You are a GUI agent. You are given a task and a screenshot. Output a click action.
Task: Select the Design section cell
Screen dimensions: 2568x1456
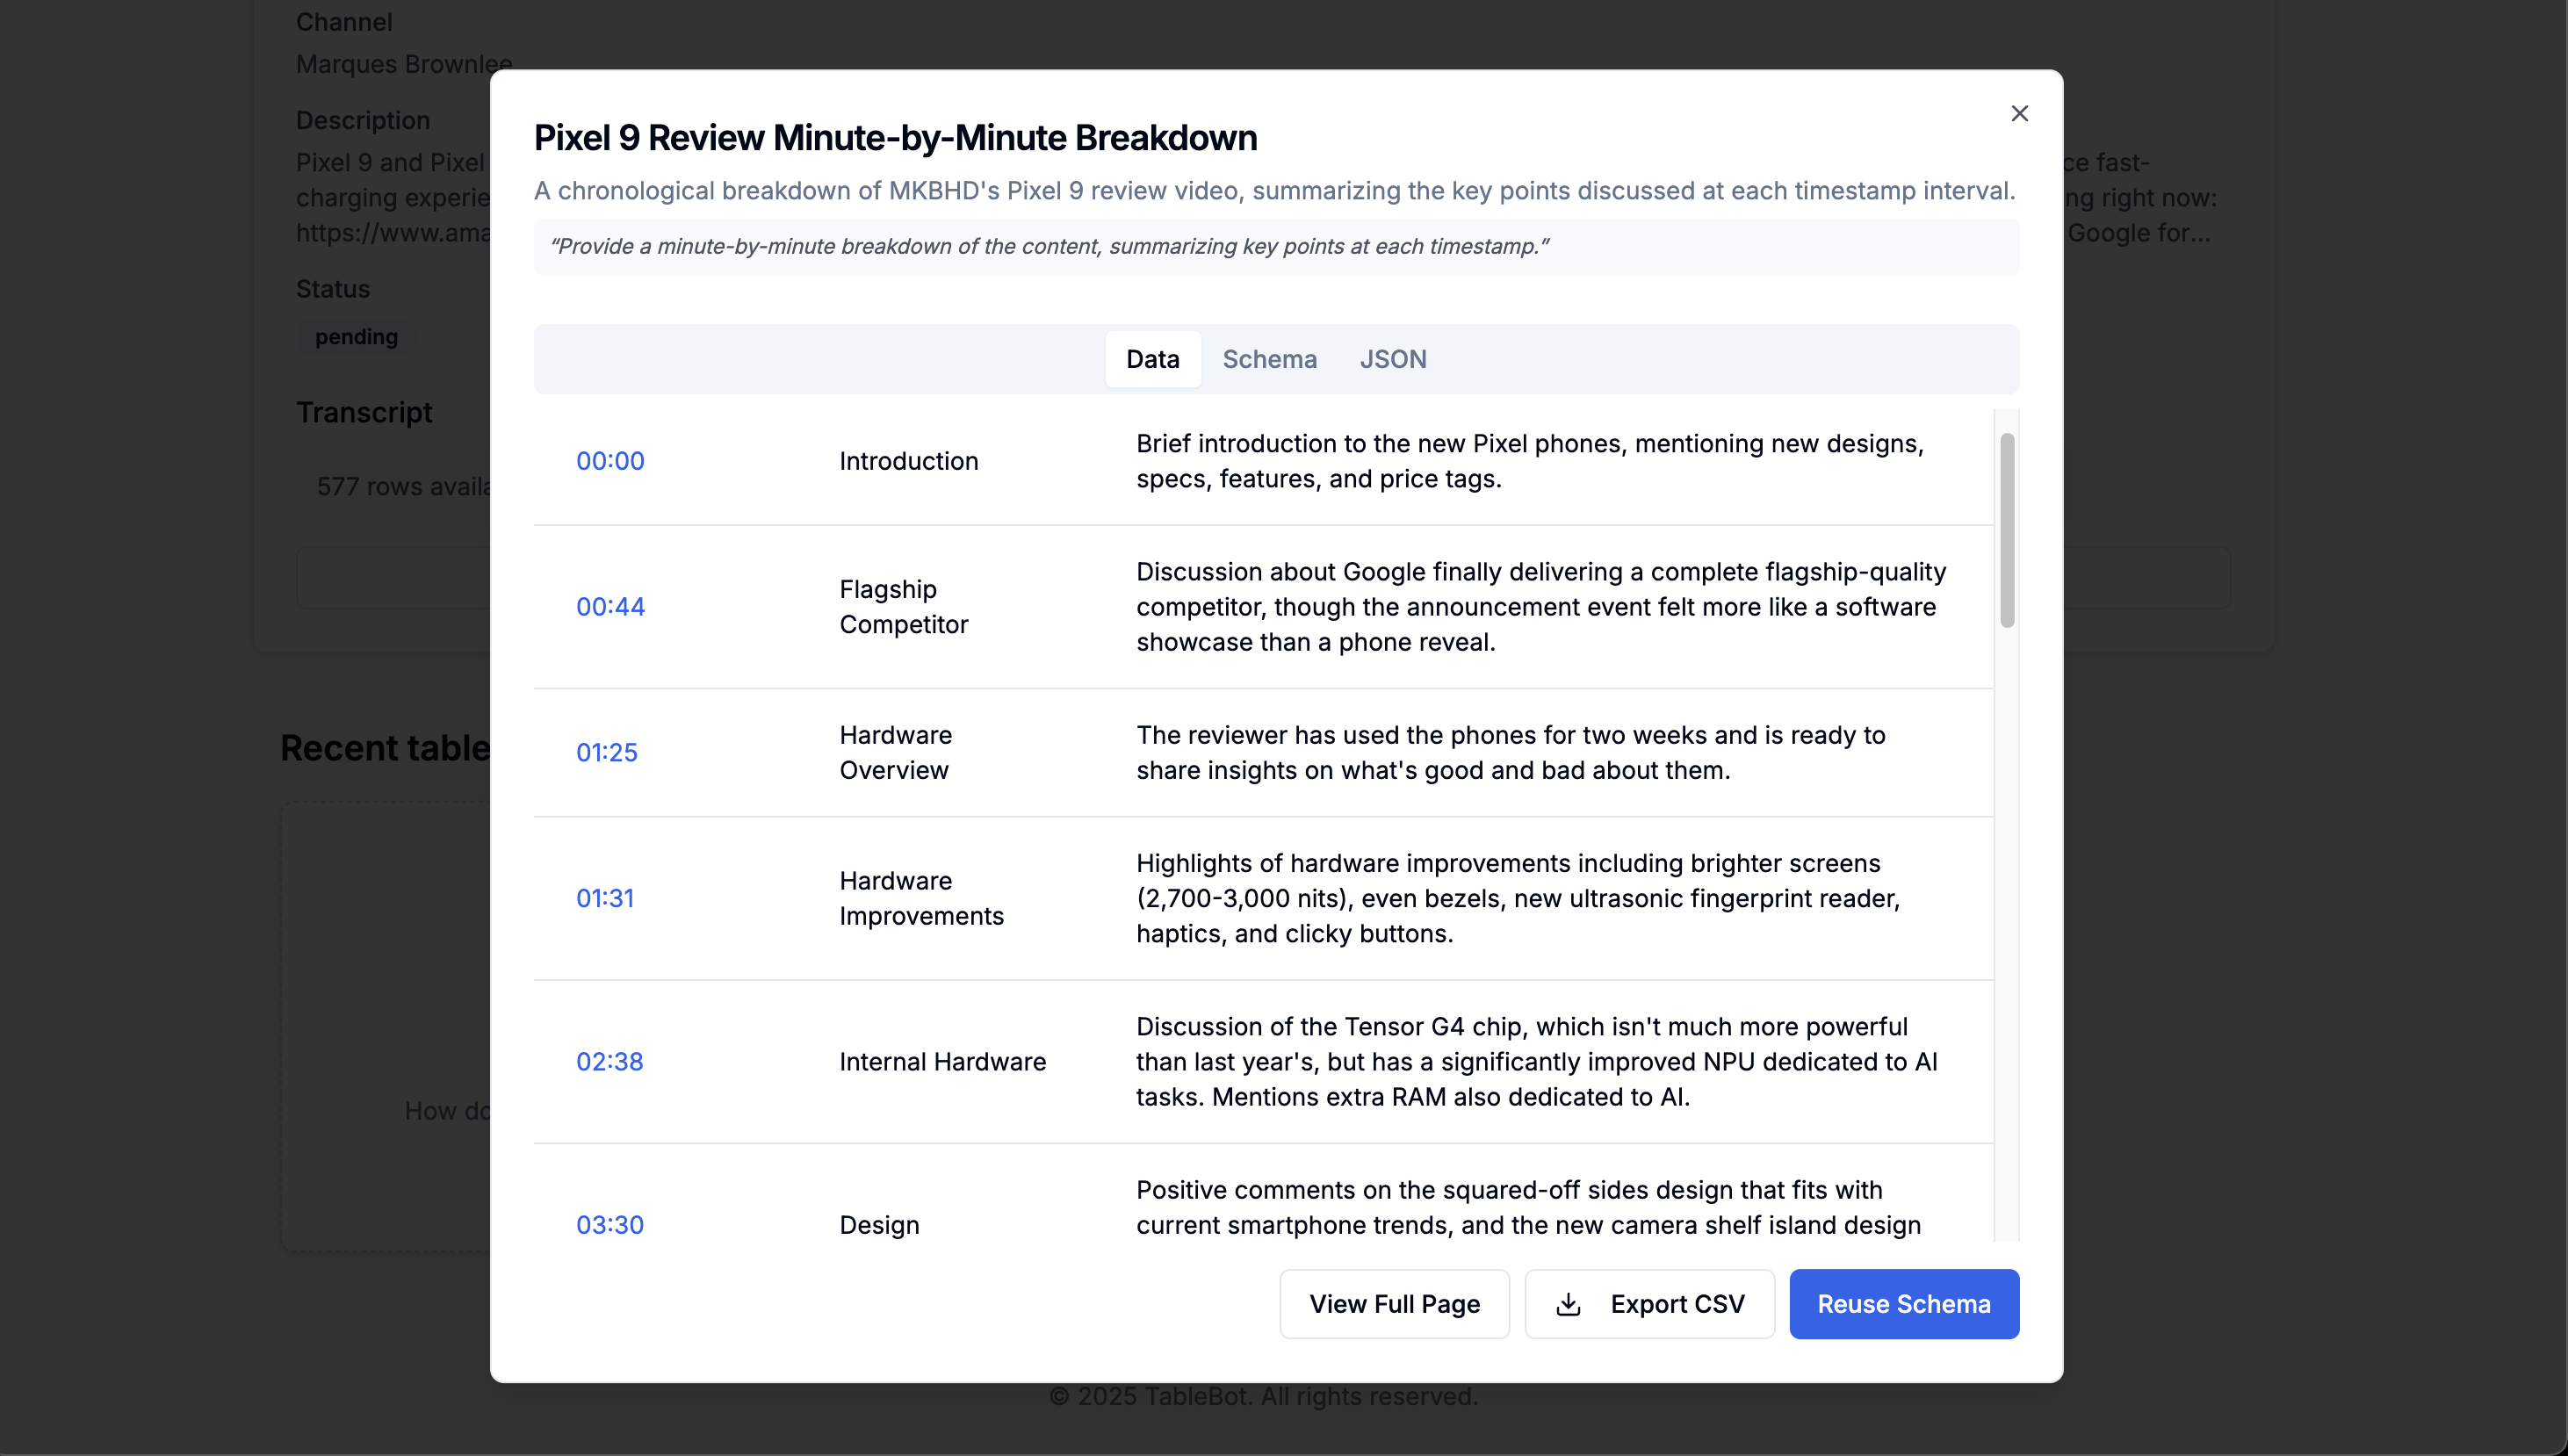pos(879,1225)
